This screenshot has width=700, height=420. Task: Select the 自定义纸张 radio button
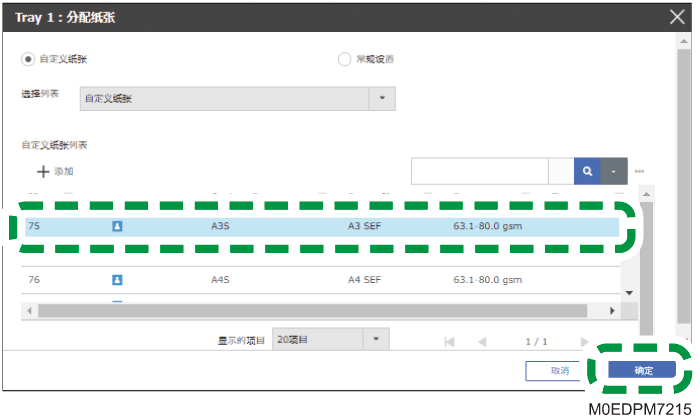click(28, 59)
